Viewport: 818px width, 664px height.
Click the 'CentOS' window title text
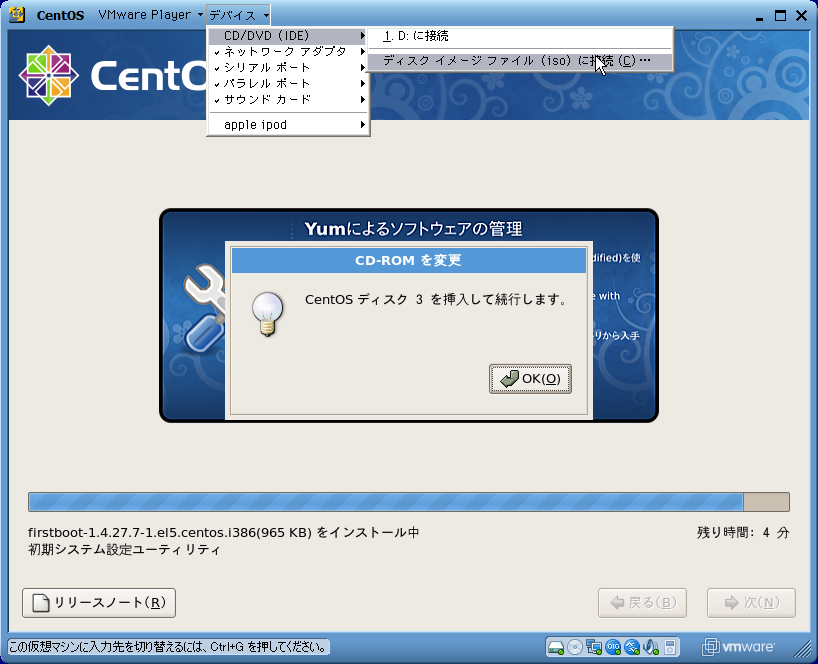[61, 15]
